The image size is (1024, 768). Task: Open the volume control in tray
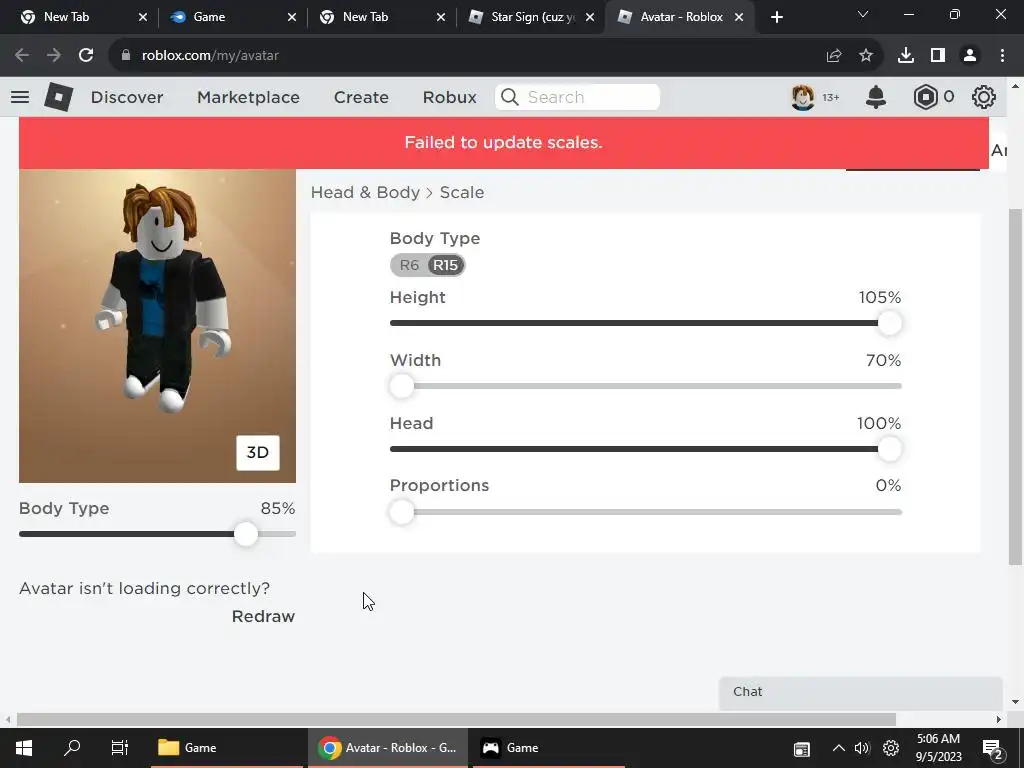863,748
